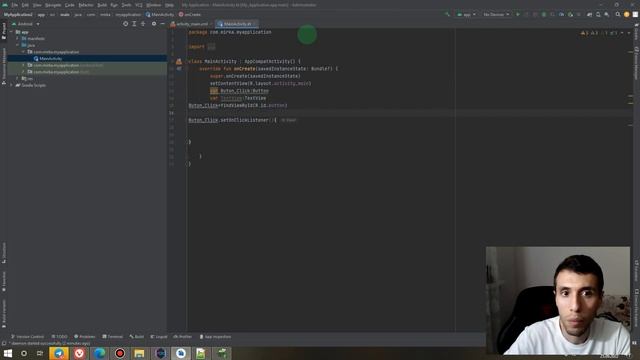Click the Debug app bug icon
Image resolution: width=640 pixels, height=360 pixels.
(x=544, y=14)
